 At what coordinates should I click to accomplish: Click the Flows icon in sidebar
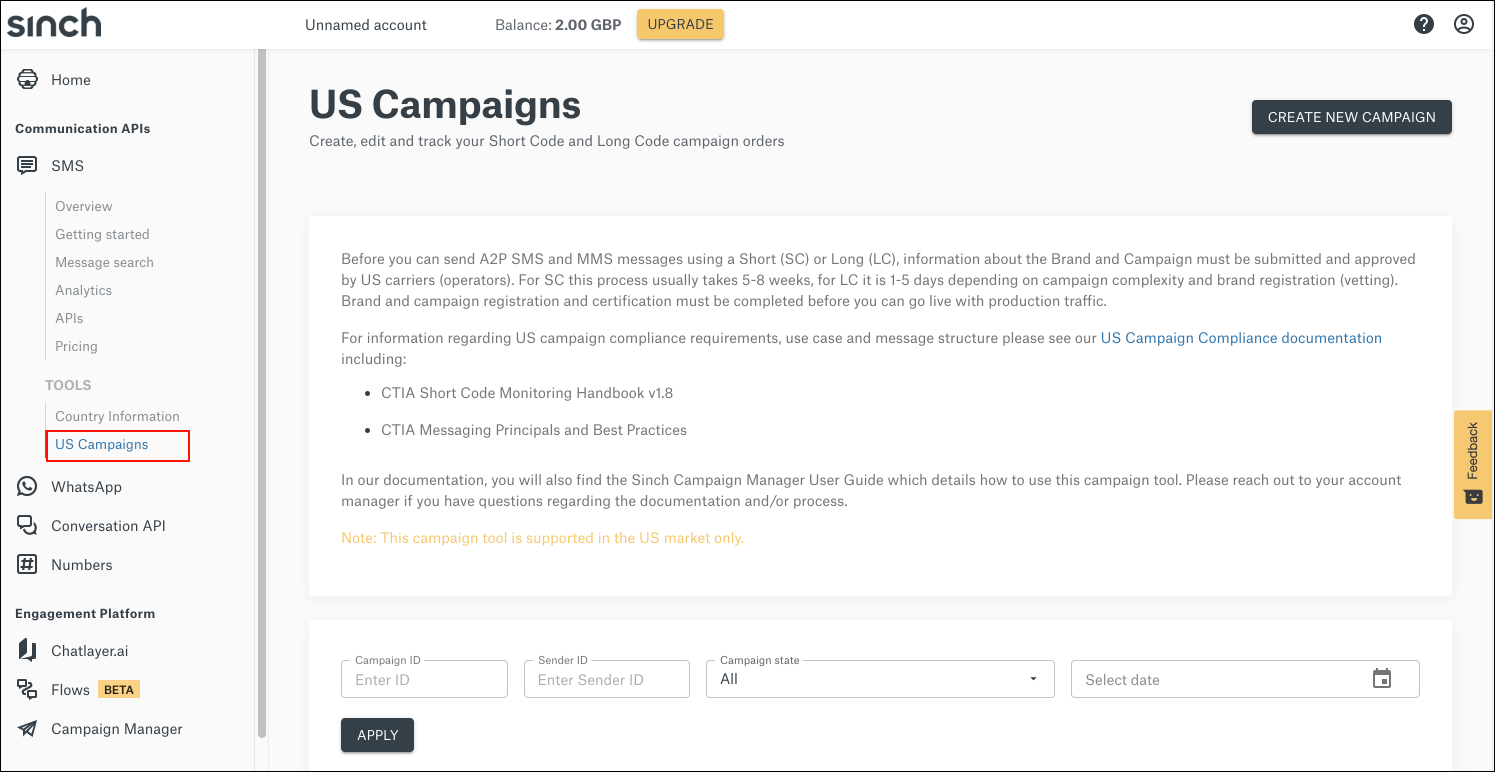[28, 690]
